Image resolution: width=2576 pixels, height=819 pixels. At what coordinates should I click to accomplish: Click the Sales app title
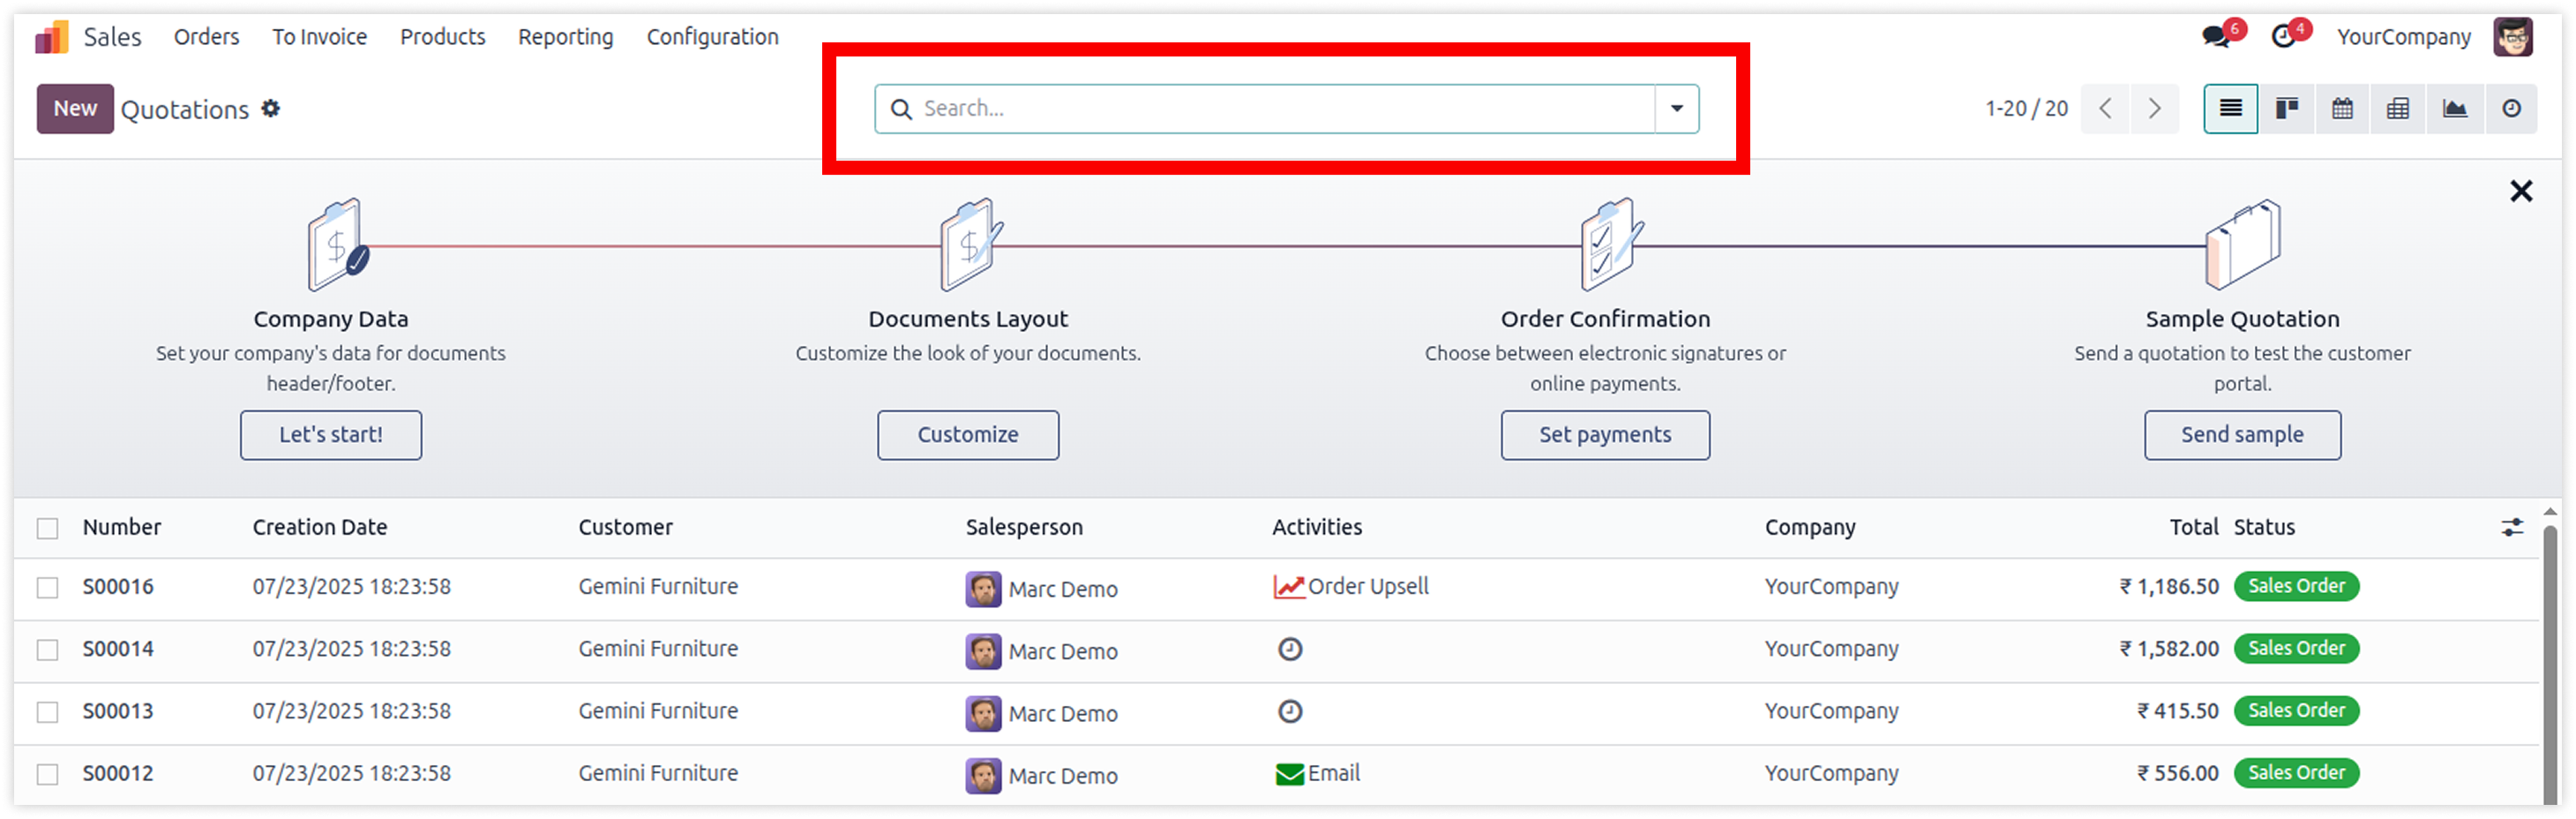coord(112,37)
